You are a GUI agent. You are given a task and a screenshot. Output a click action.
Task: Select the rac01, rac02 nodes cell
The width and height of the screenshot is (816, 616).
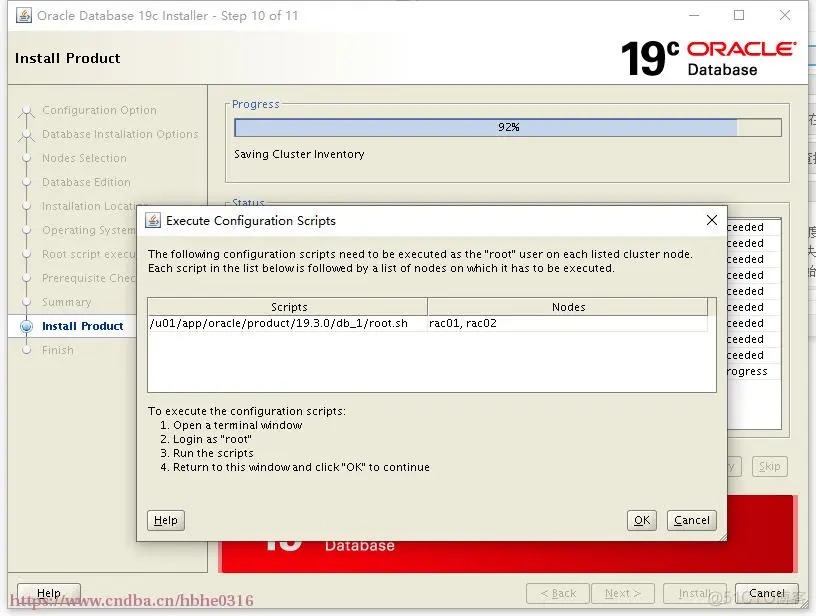[567, 324]
